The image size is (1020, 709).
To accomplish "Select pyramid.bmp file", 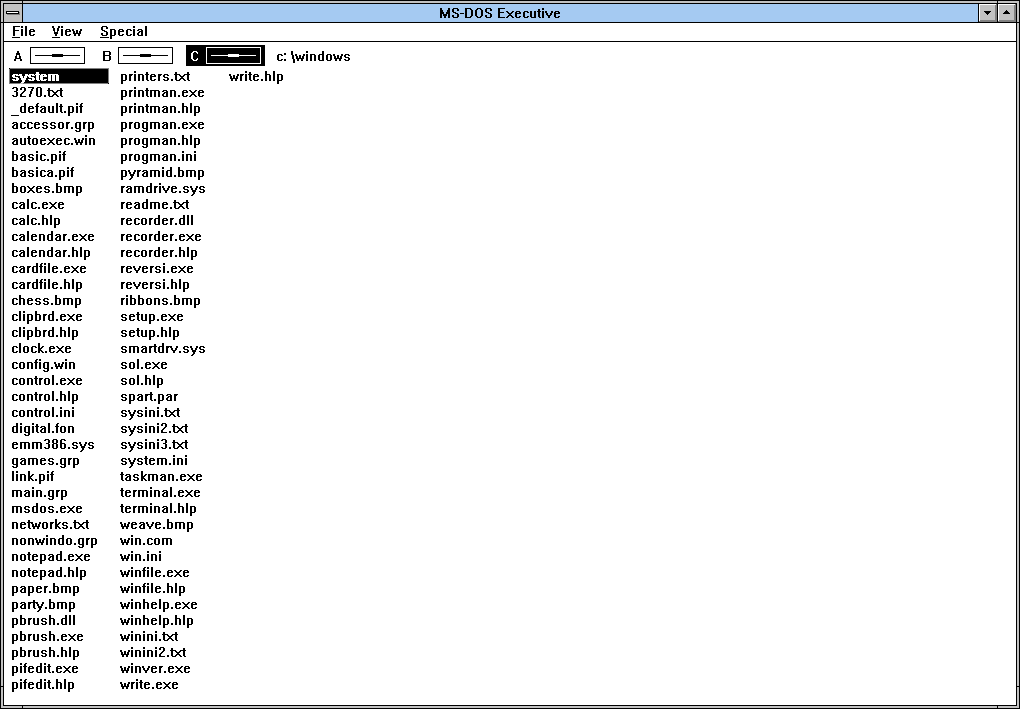I will click(x=162, y=172).
